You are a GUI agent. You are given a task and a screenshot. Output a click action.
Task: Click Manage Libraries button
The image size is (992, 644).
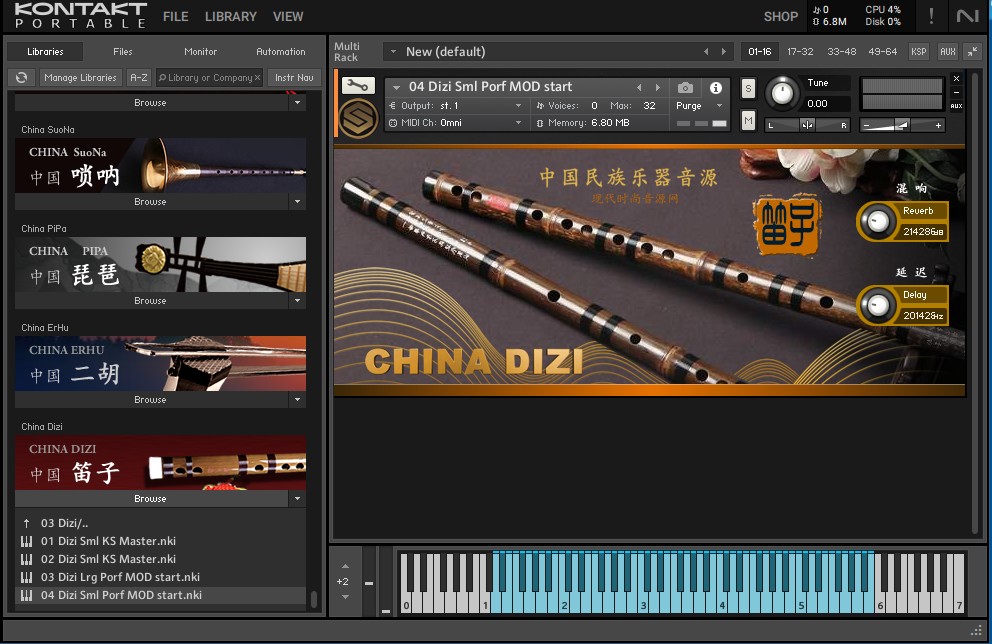(x=80, y=78)
